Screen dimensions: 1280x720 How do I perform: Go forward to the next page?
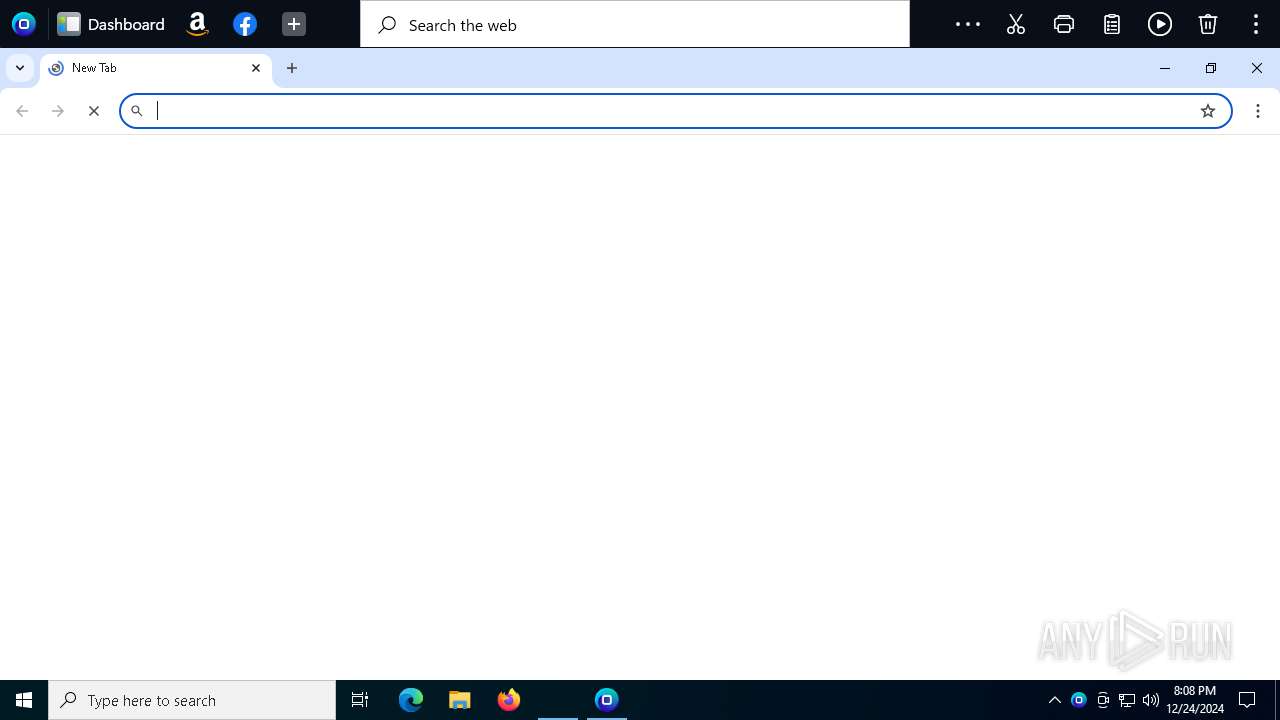click(x=58, y=111)
